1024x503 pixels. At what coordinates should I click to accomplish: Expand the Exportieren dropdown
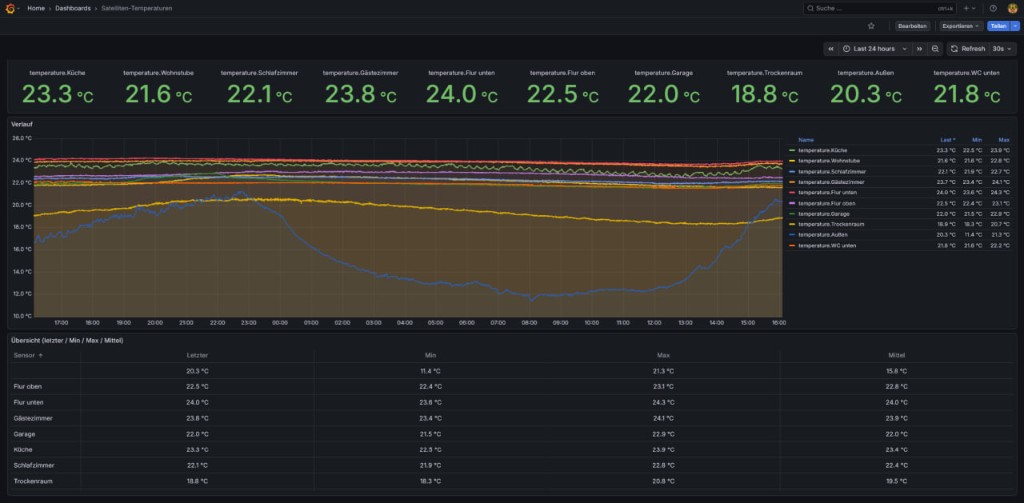[x=961, y=26]
